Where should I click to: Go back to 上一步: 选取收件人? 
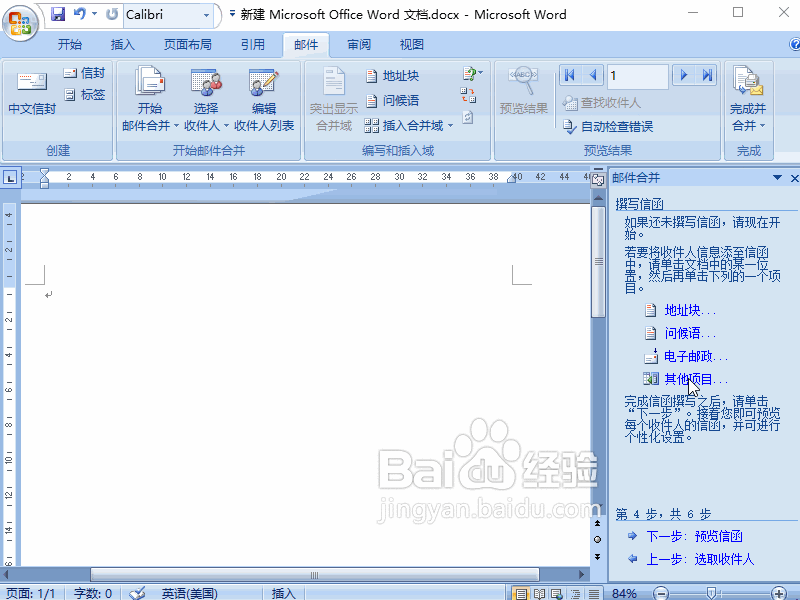pos(700,559)
